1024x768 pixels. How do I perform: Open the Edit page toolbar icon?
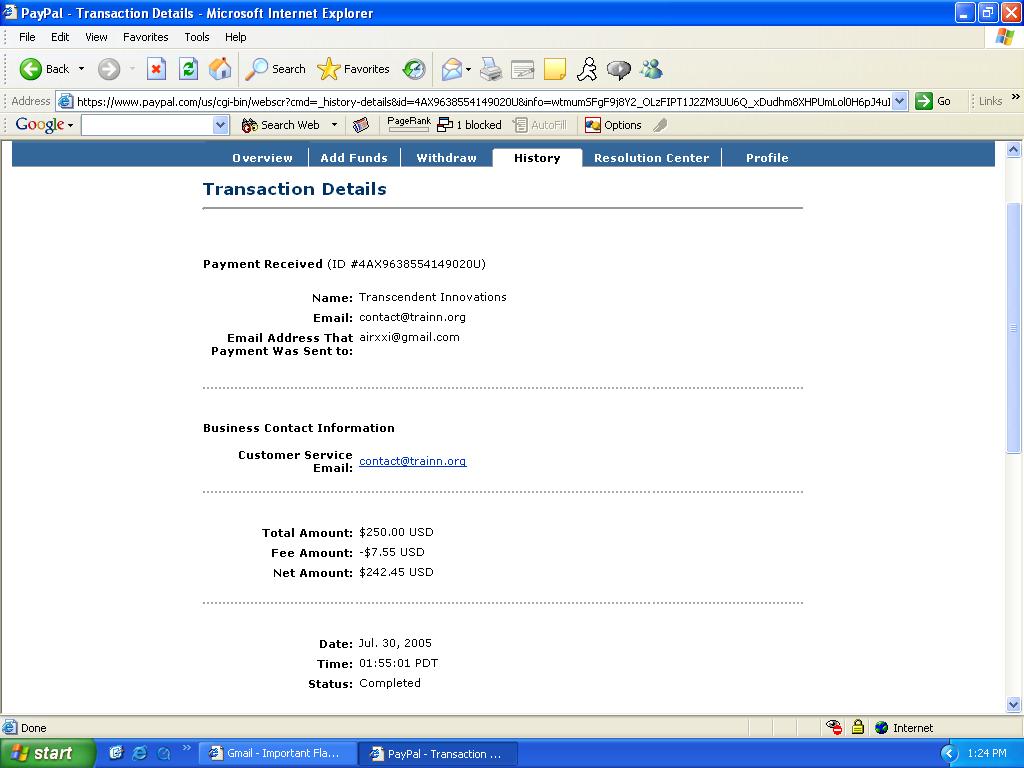pos(522,69)
